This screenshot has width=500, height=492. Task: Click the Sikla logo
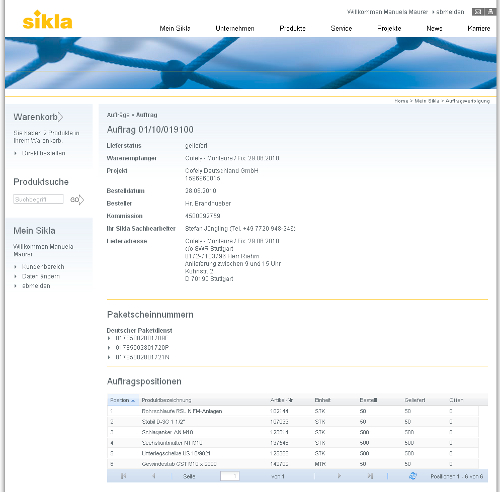pos(47,20)
